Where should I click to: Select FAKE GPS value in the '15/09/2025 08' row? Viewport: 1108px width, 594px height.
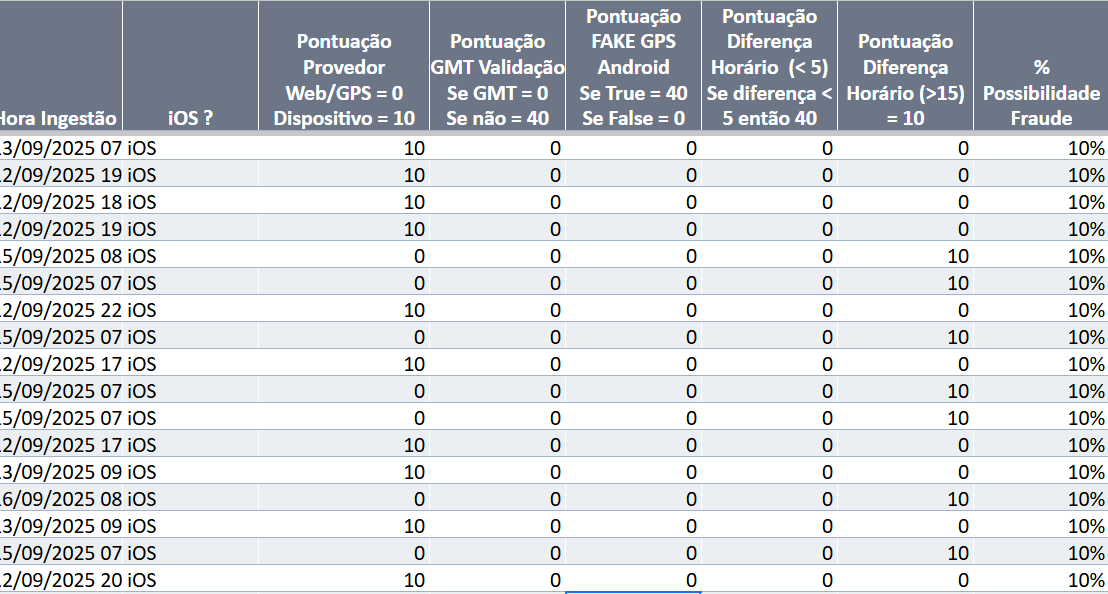(x=690, y=256)
